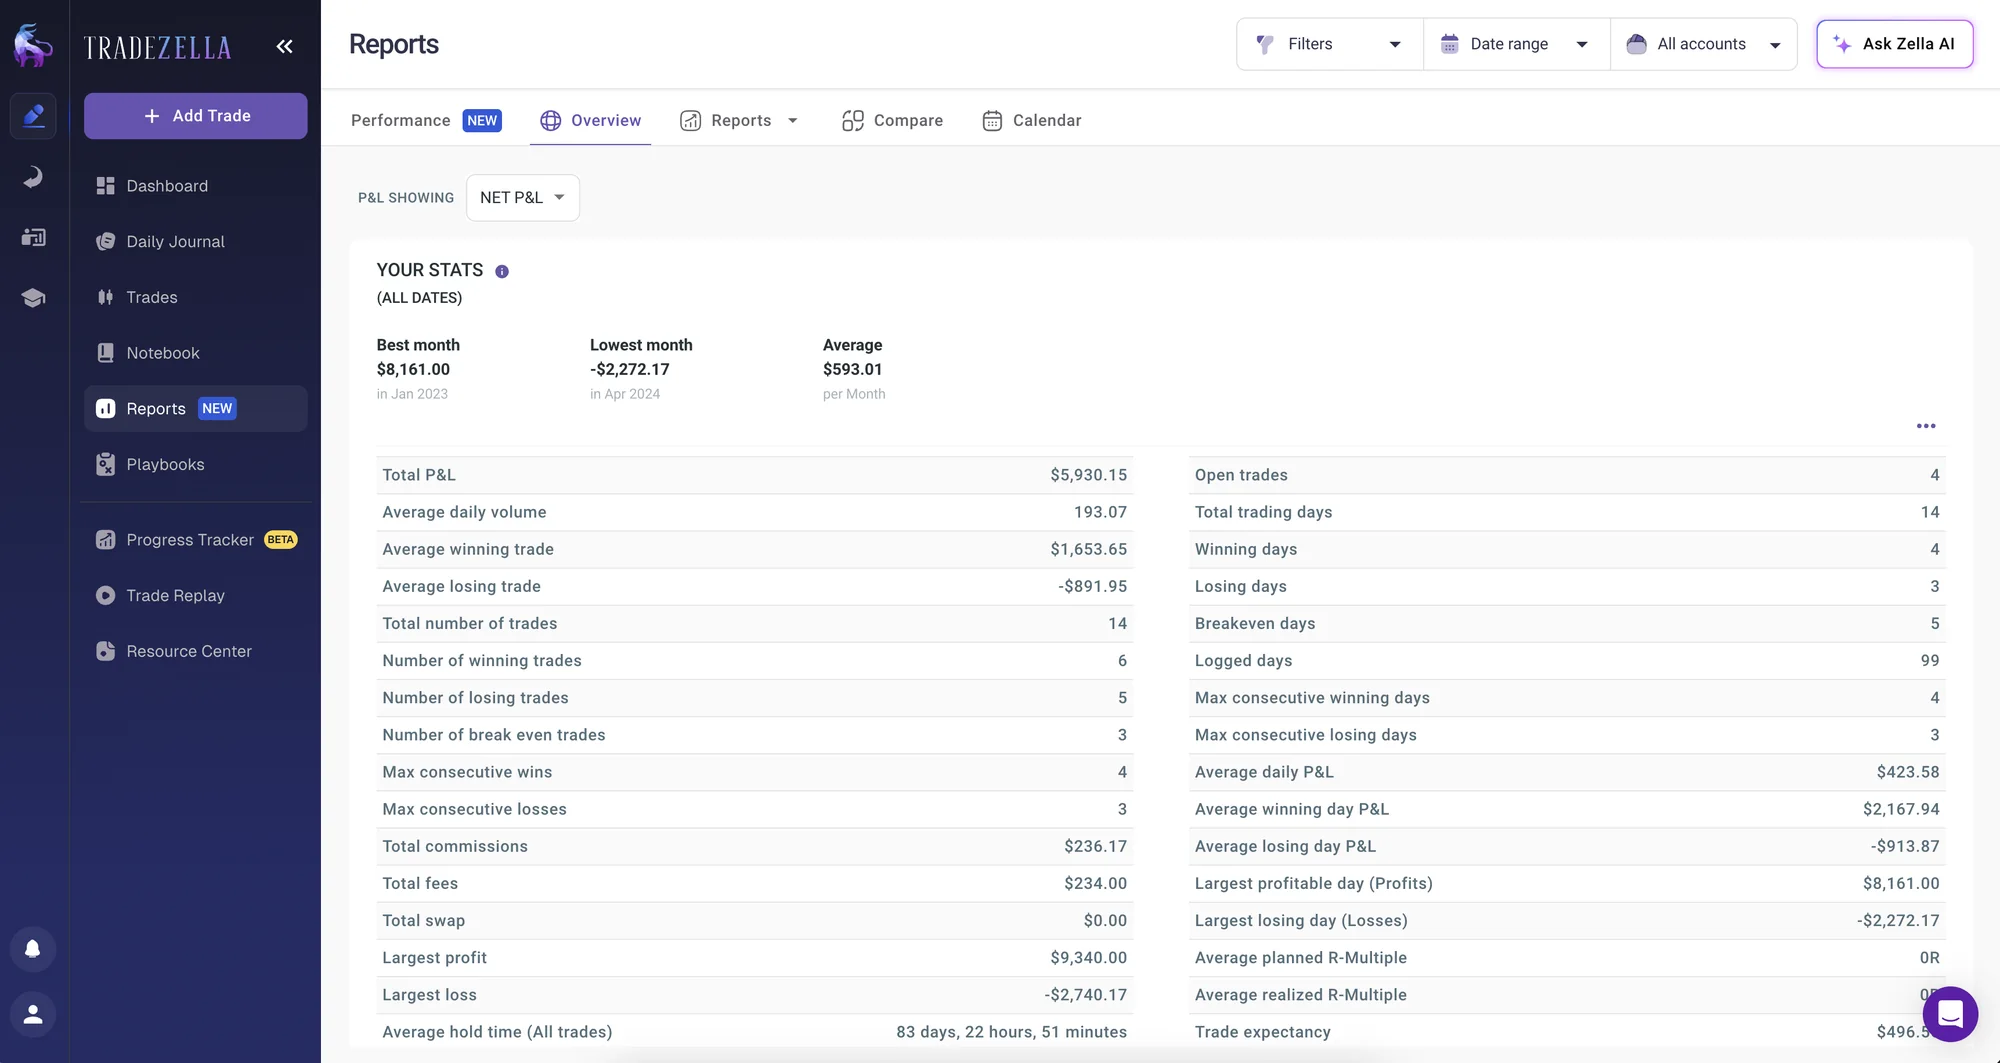The width and height of the screenshot is (2000, 1063).
Task: Open Daily Journal from the sidebar
Action: tap(196, 242)
